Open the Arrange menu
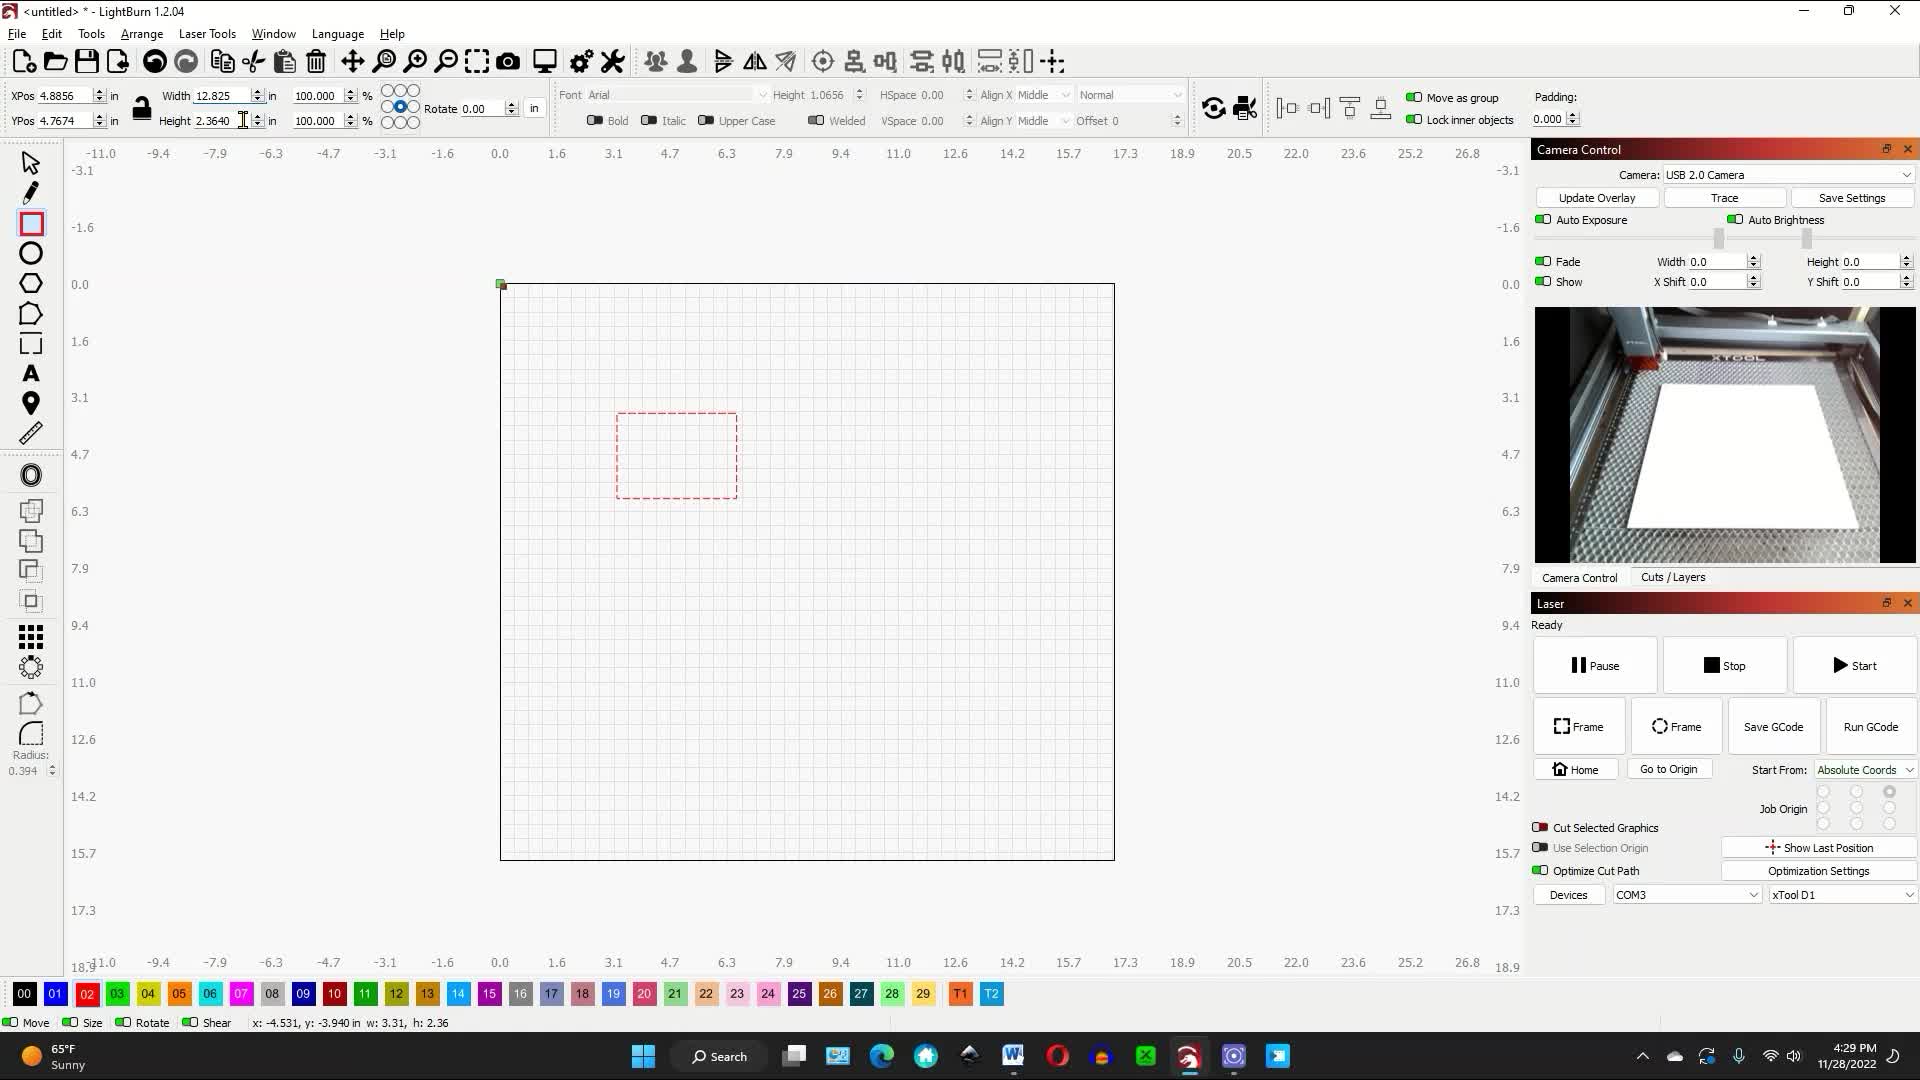 coord(142,33)
